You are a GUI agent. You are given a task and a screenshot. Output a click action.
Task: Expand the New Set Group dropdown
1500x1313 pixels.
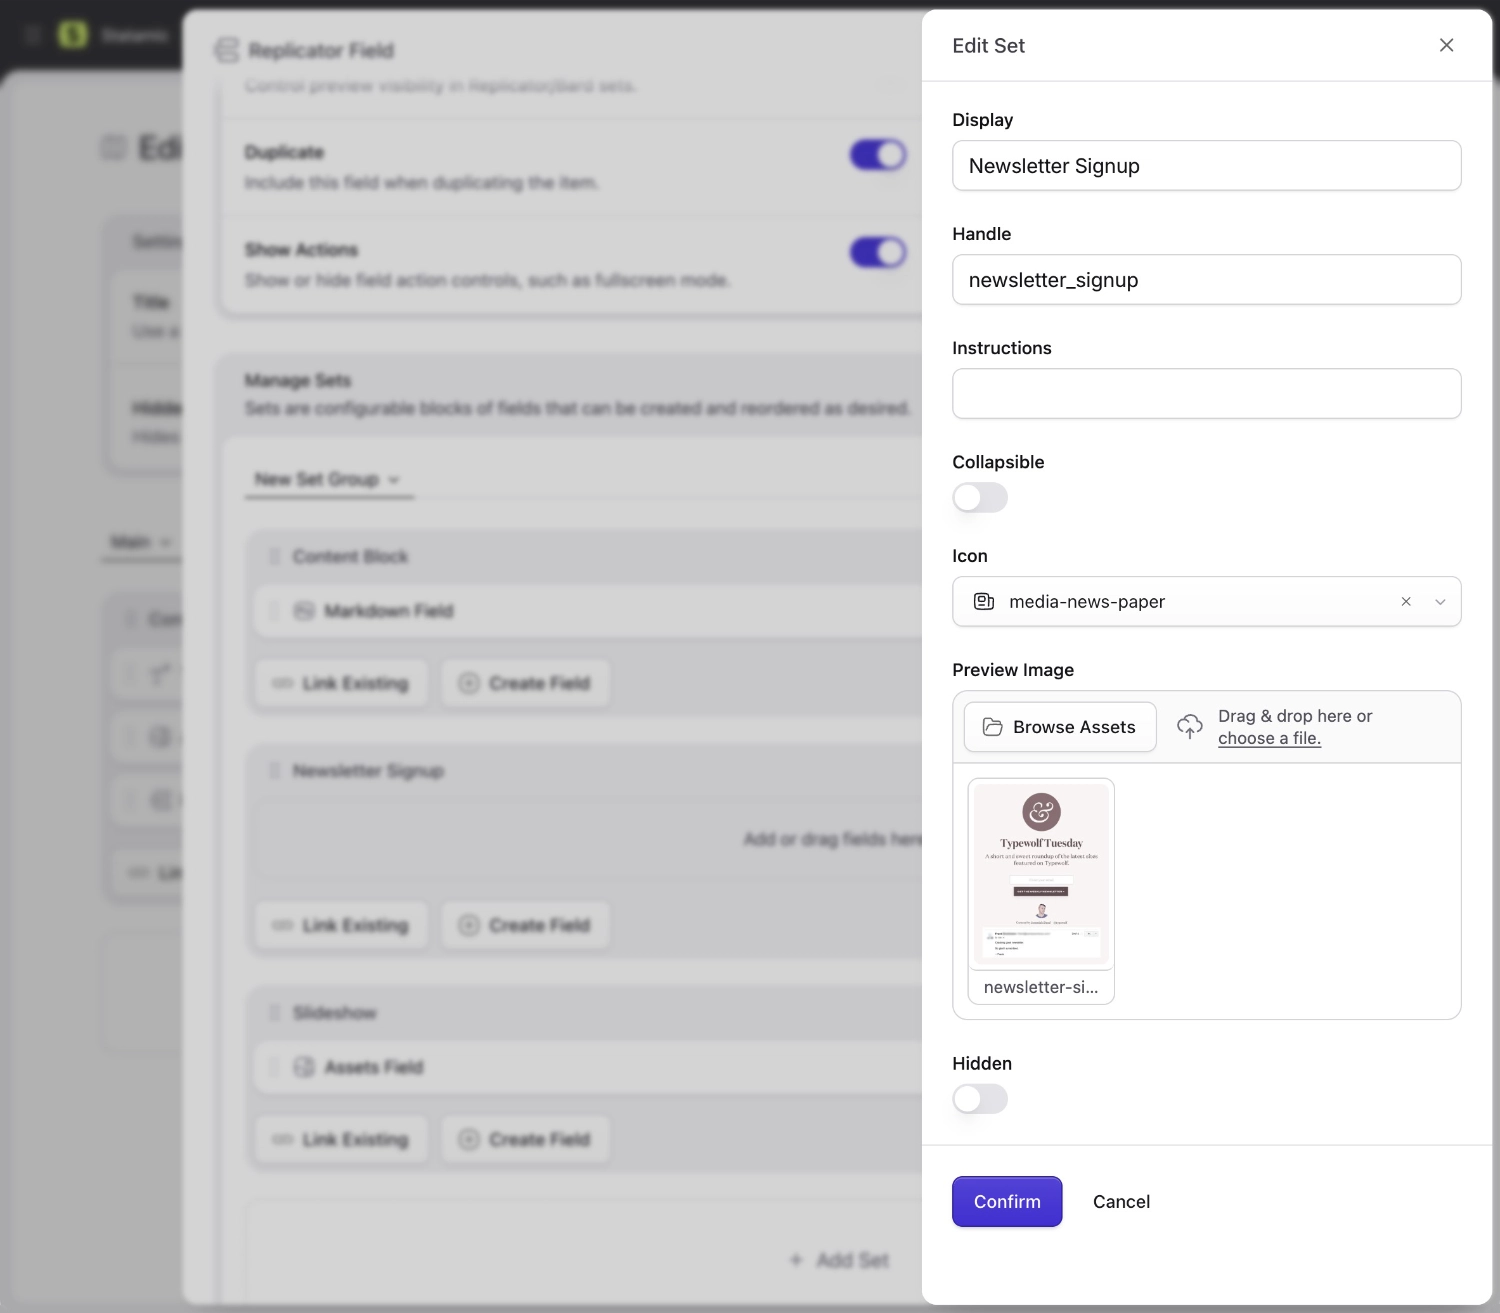(393, 479)
